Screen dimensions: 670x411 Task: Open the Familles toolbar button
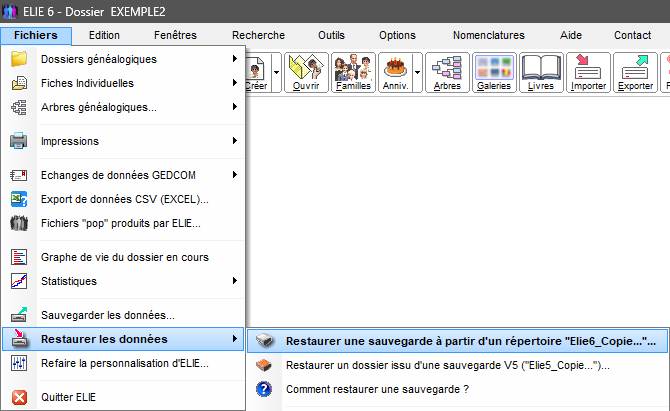[x=353, y=73]
